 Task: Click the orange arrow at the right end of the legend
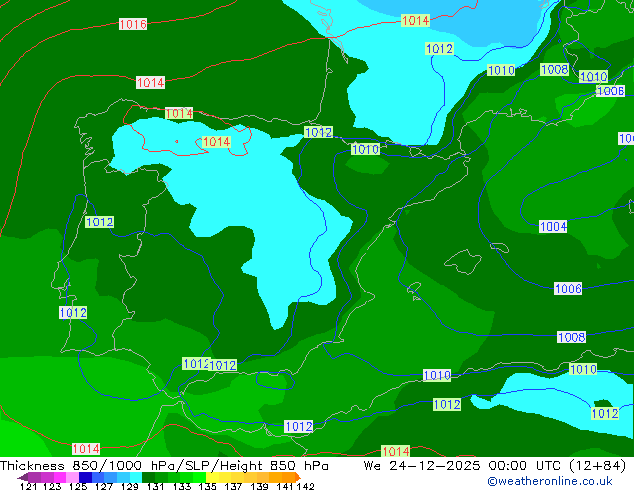tap(298, 477)
